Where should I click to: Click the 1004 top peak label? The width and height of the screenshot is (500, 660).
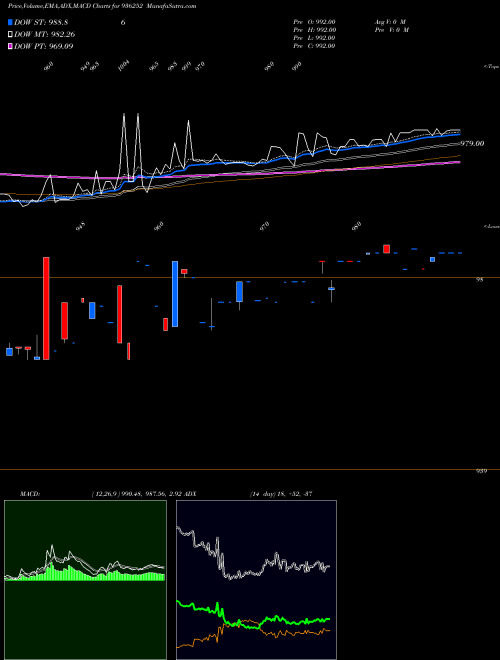point(124,66)
